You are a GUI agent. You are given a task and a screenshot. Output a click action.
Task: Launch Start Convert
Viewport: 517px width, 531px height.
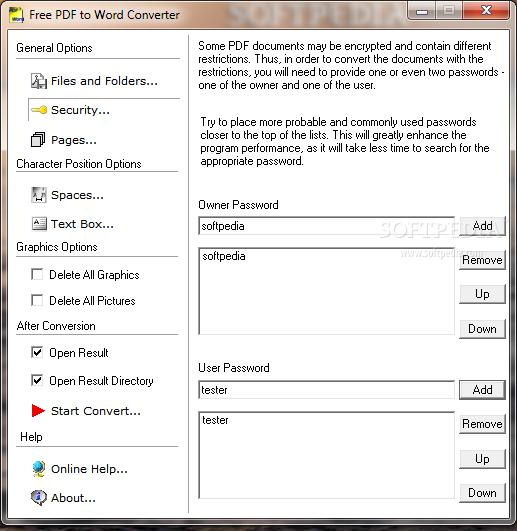(96, 411)
